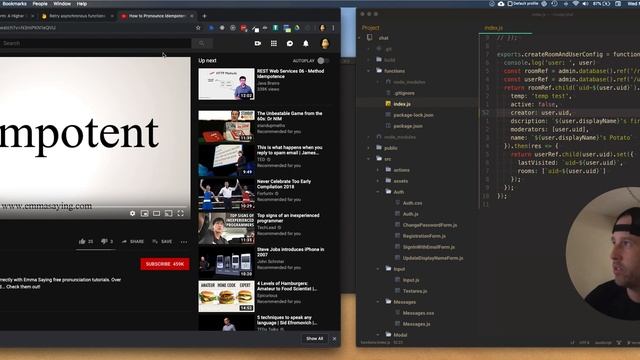Open package.json in project tree
The image size is (640, 360).
coord(408,126)
